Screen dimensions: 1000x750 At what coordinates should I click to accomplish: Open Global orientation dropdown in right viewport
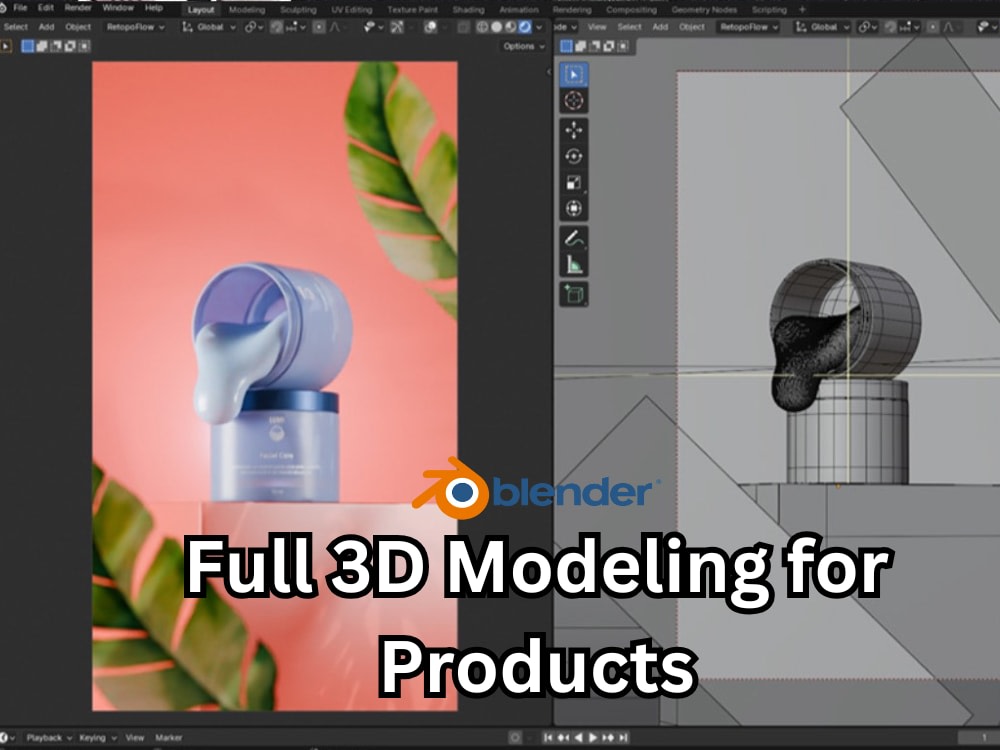point(823,27)
